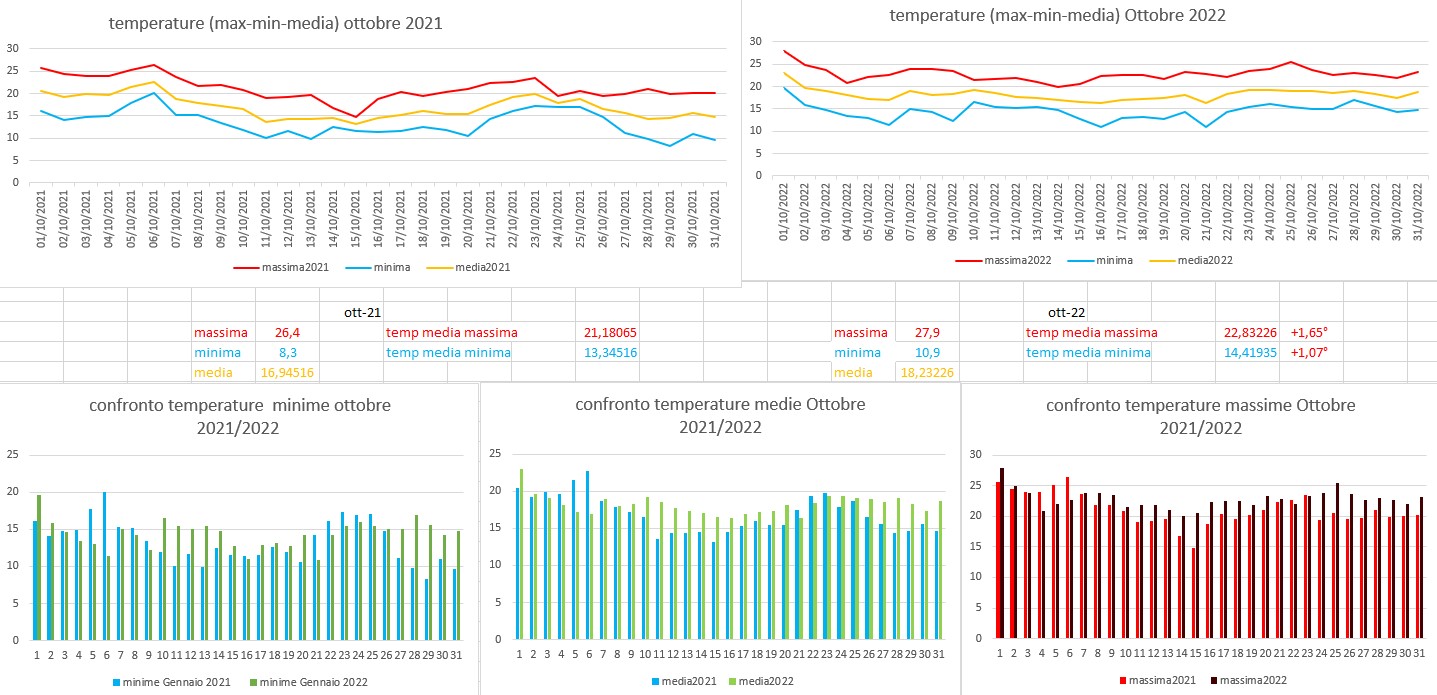Select the cell with value 18,23226
The width and height of the screenshot is (1437, 695).
tap(927, 372)
